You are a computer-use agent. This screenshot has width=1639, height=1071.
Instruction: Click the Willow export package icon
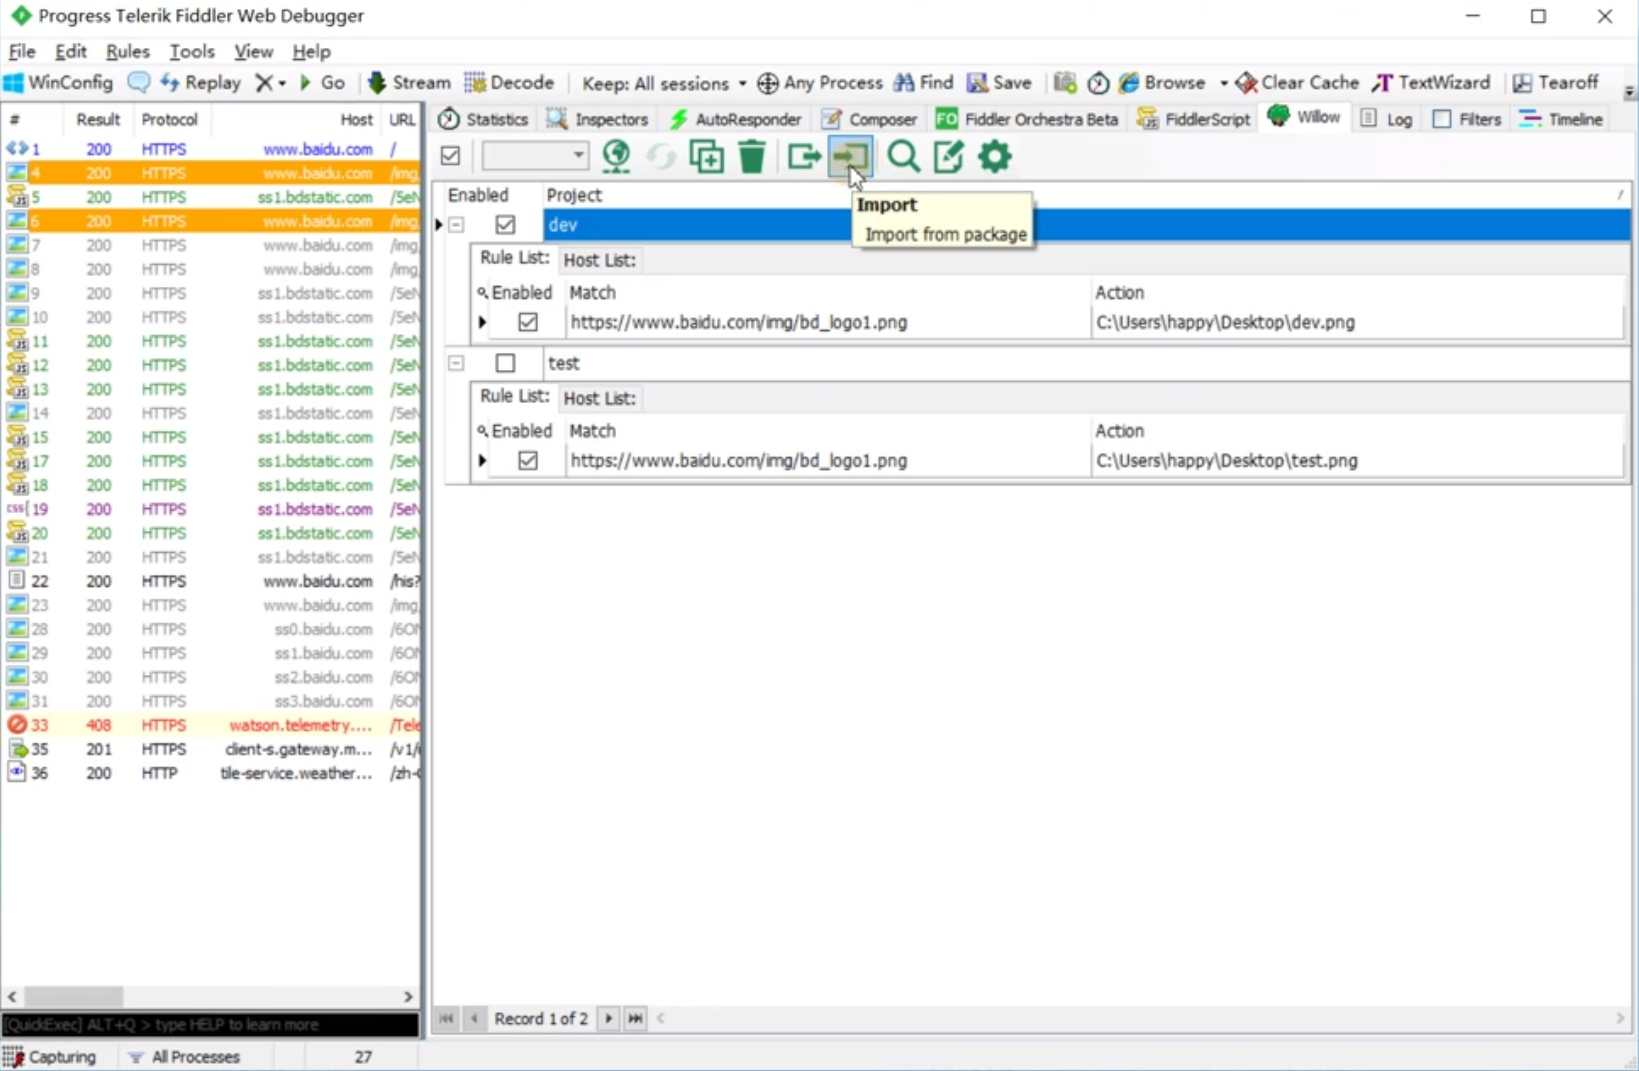(803, 157)
